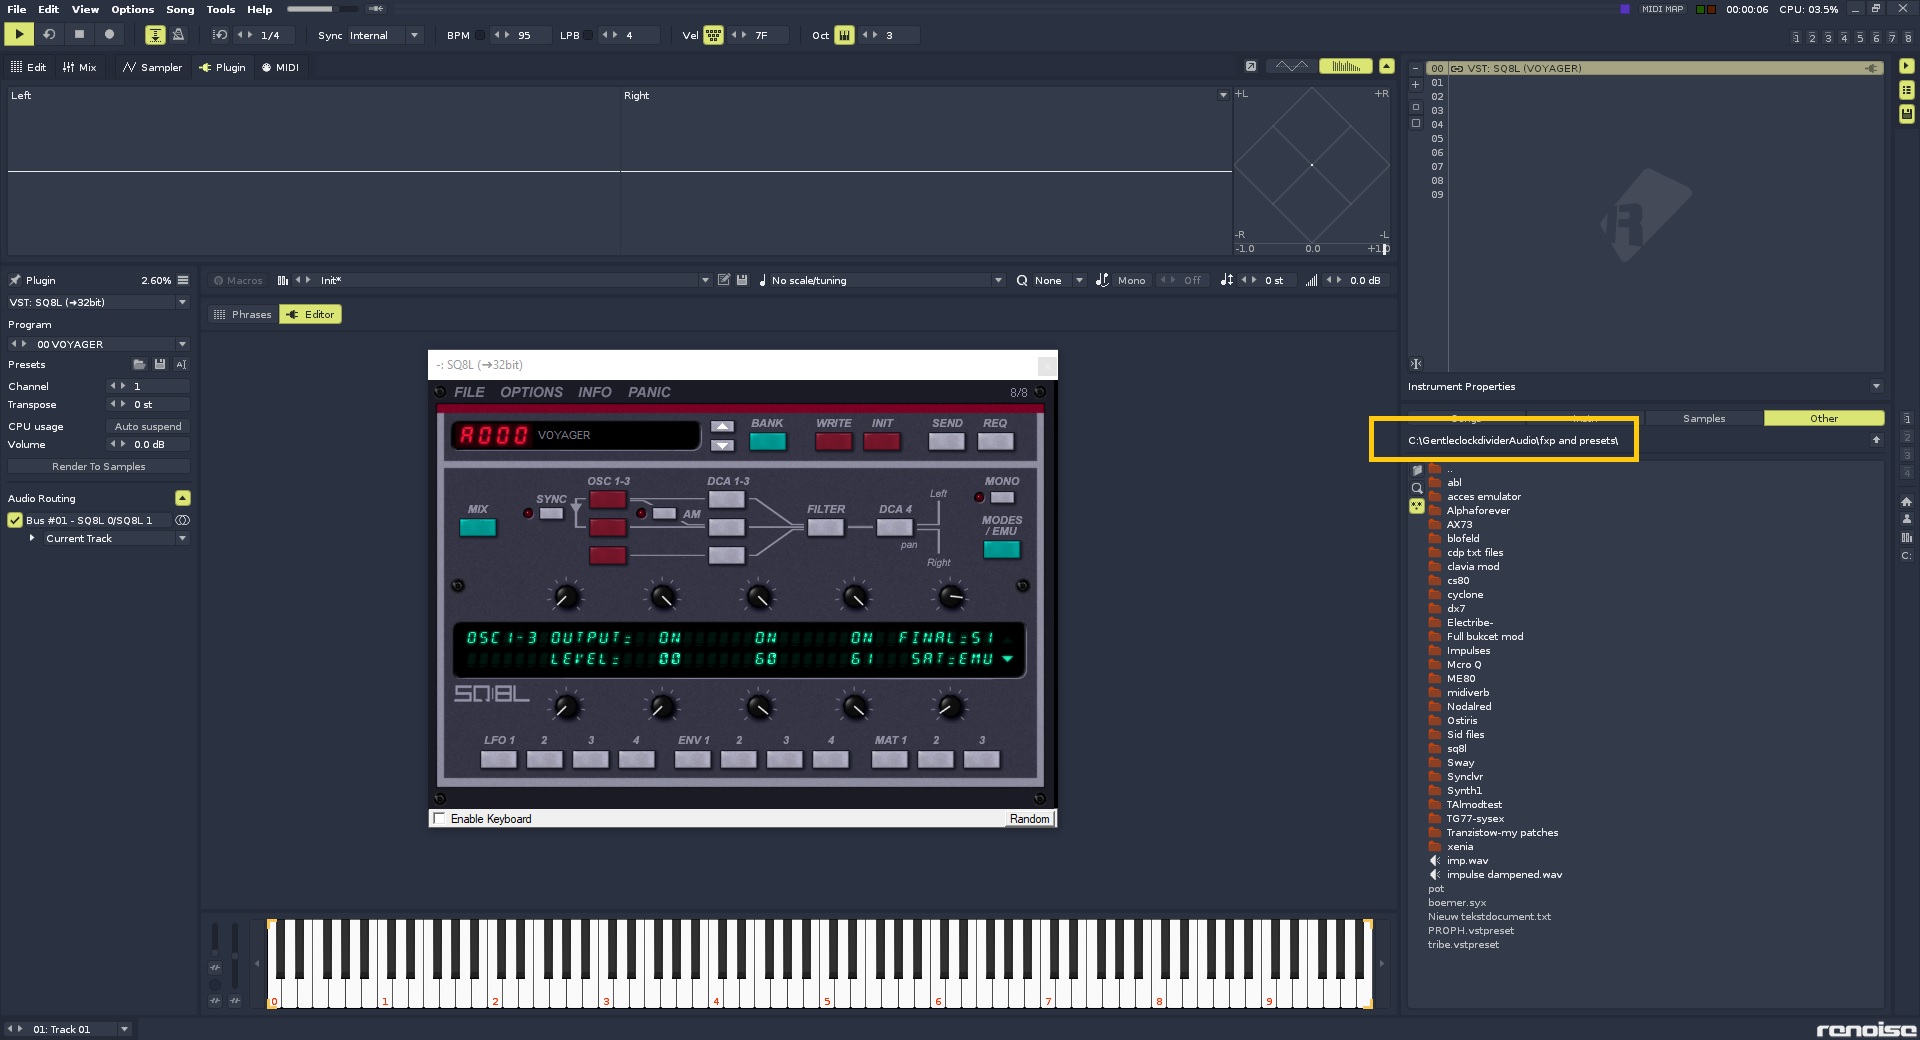The width and height of the screenshot is (1920, 1040).
Task: Switch to the MIDI tab
Action: 280,67
